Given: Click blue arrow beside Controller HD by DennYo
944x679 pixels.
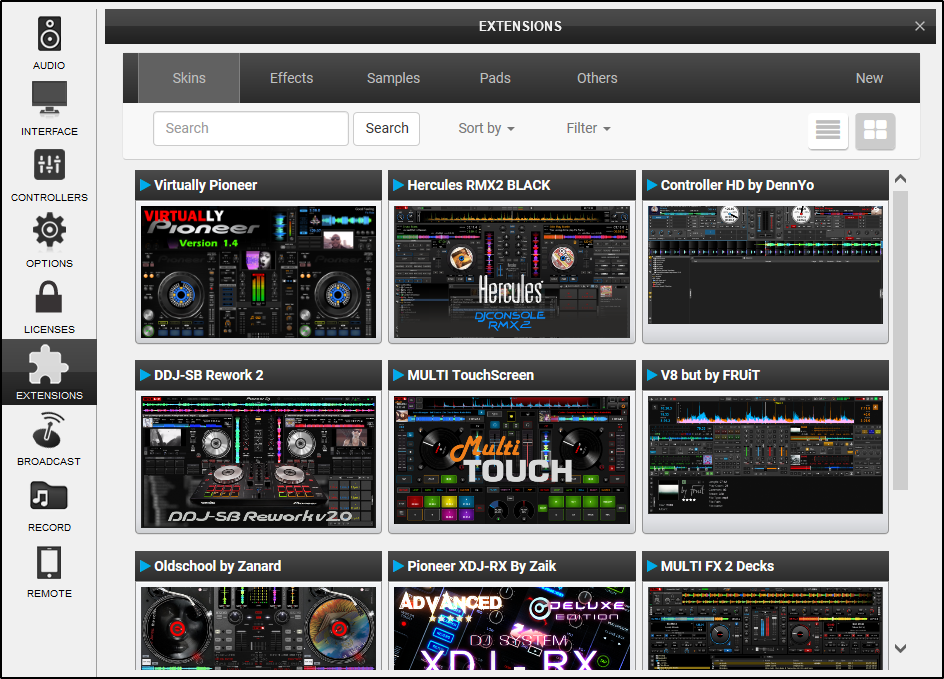Looking at the screenshot, I should 652,185.
